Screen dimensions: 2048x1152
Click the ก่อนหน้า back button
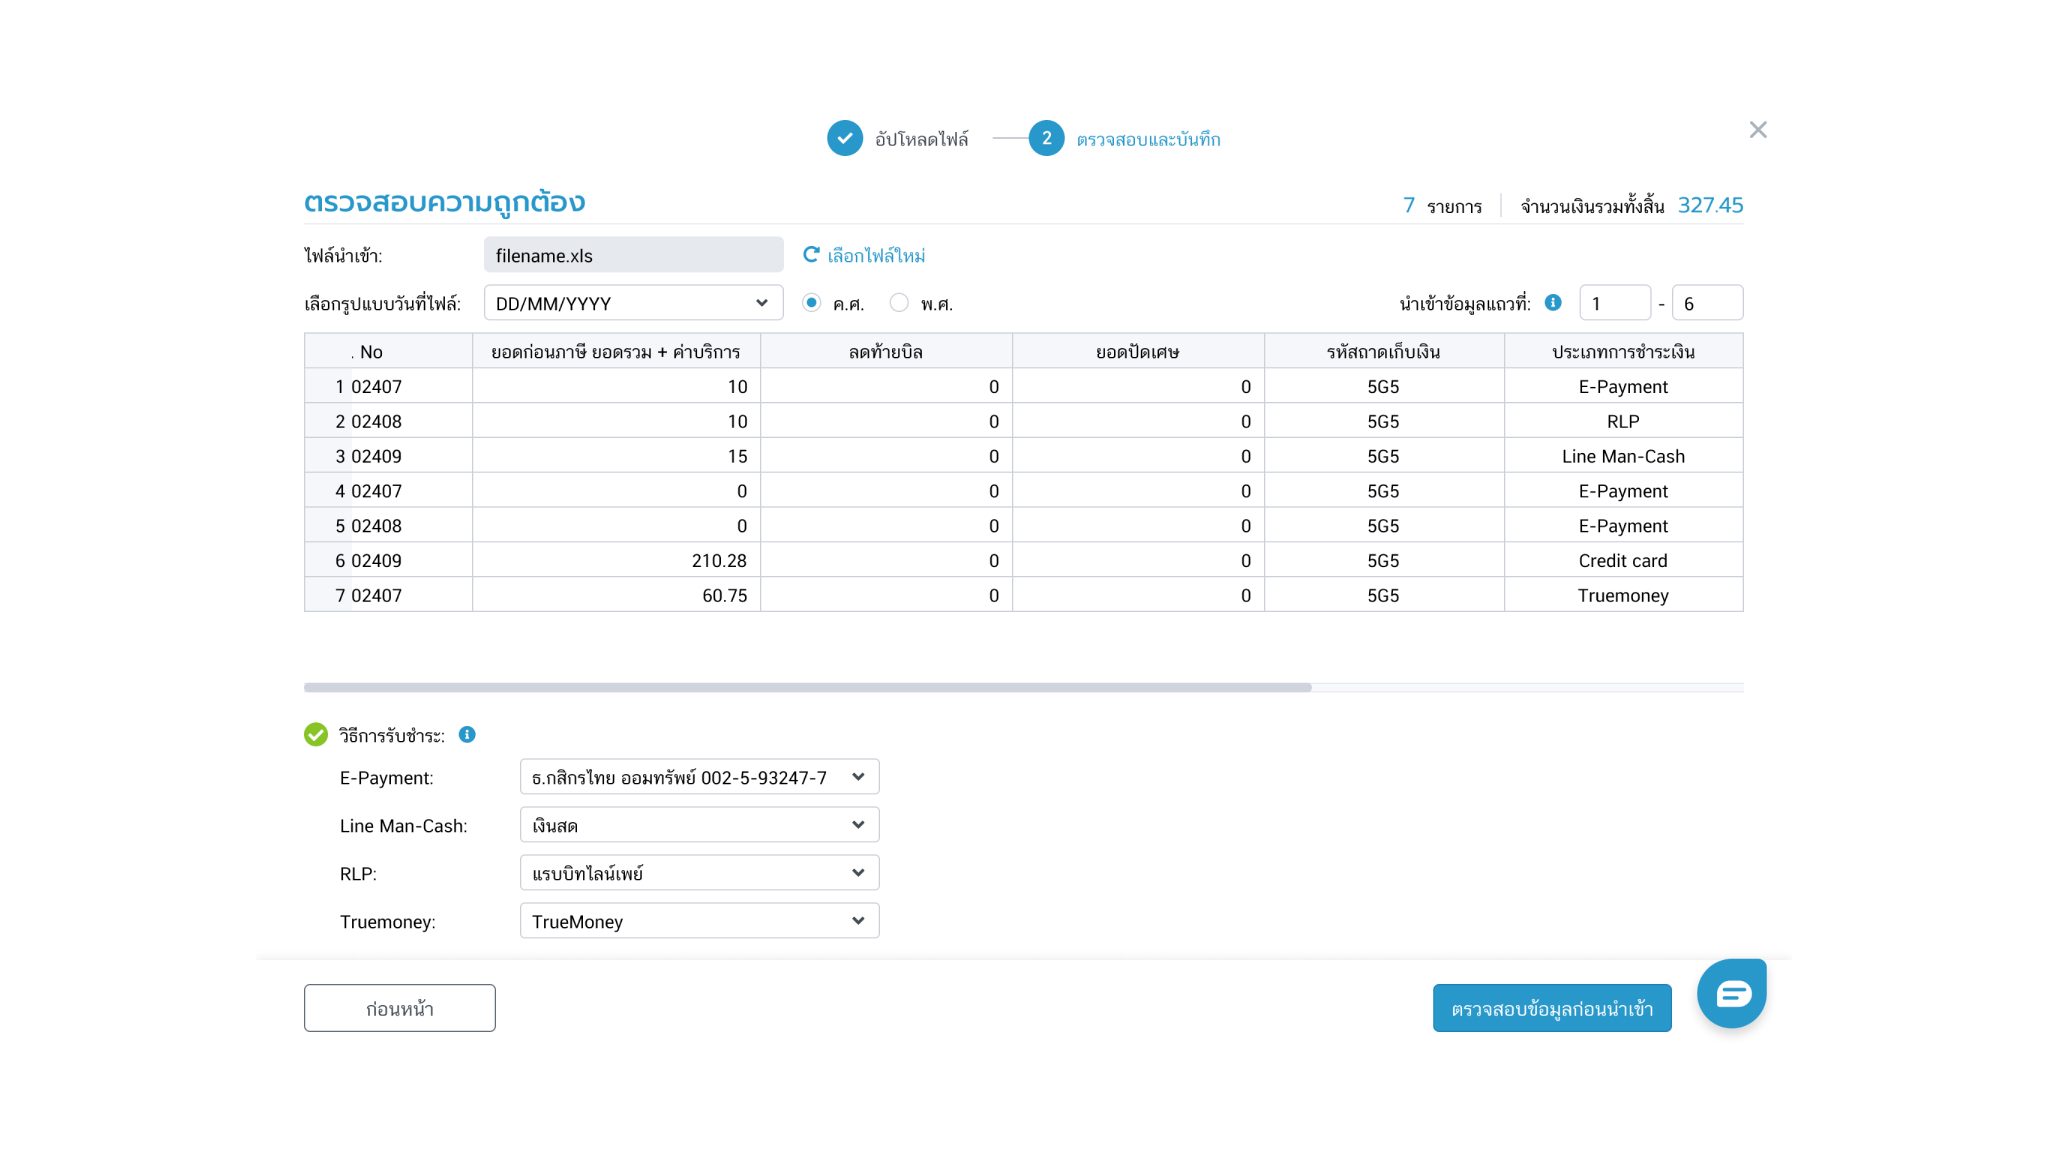tap(399, 1008)
